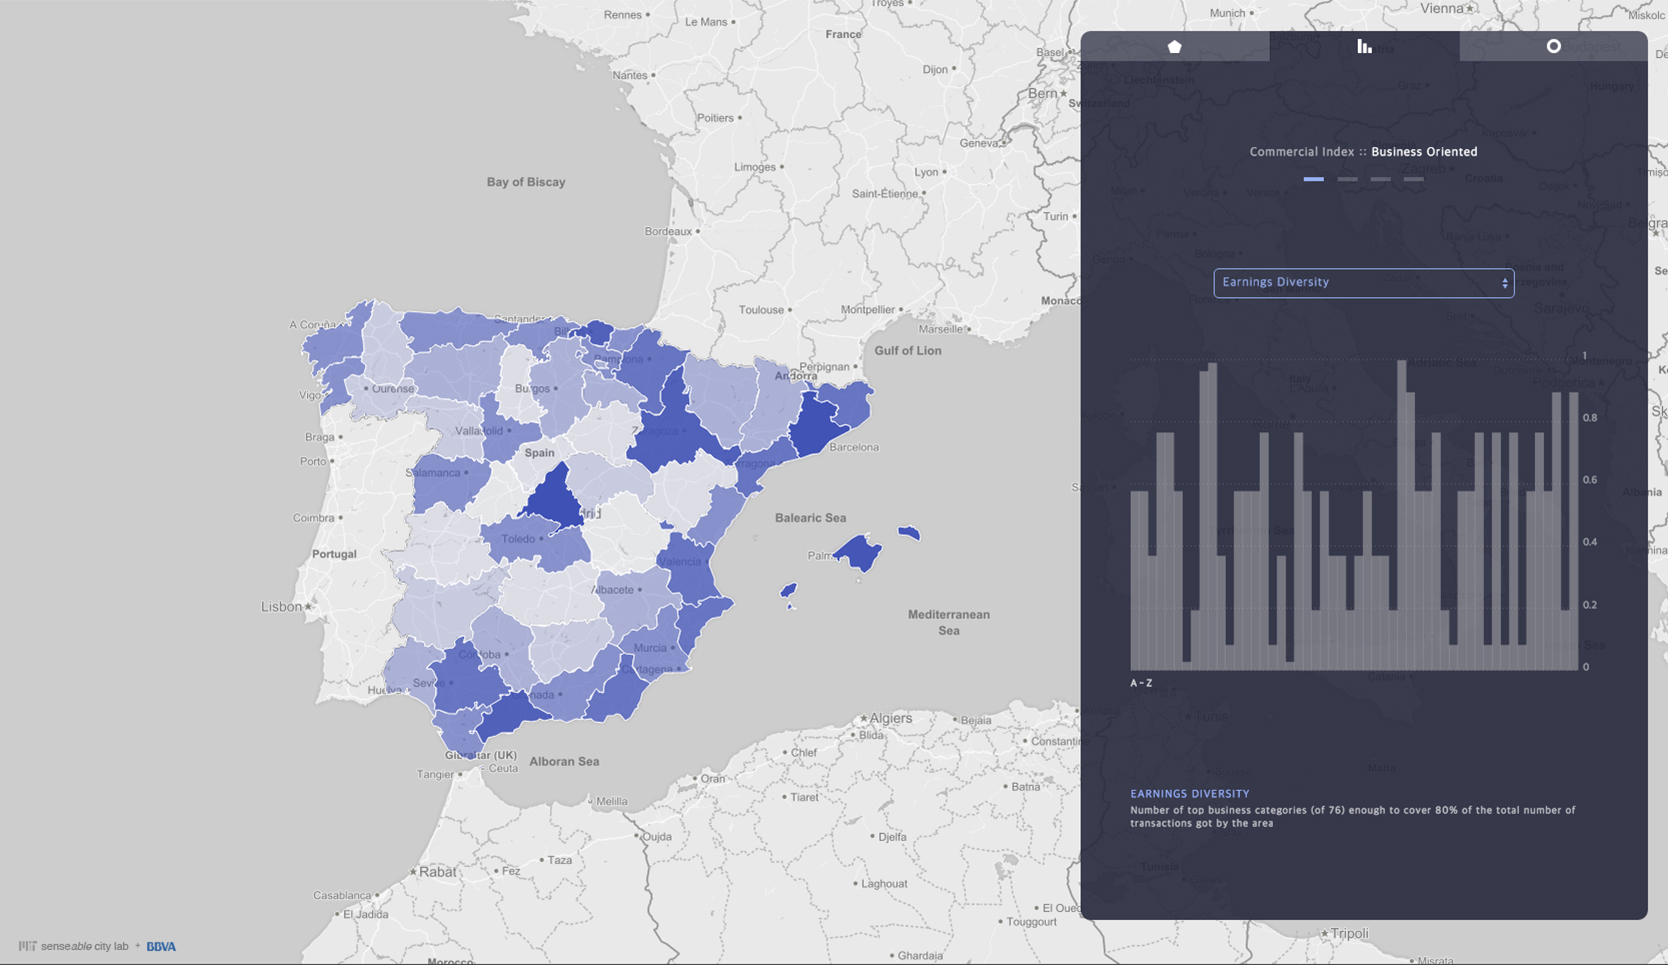
Task: Open the BBVA logo link
Action: pyautogui.click(x=161, y=946)
